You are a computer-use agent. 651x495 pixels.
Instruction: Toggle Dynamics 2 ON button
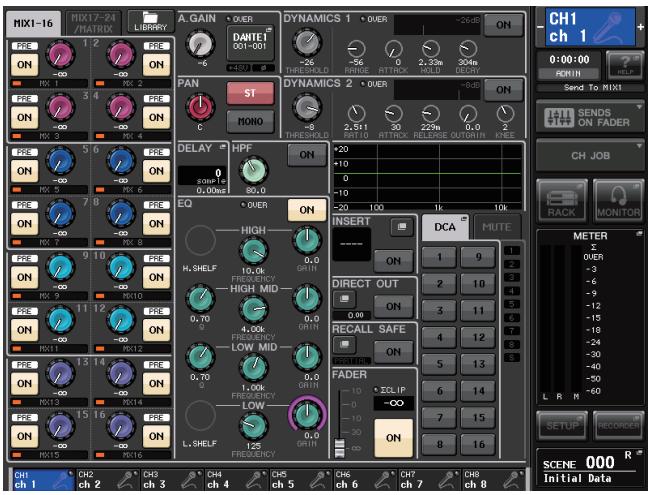(x=503, y=90)
